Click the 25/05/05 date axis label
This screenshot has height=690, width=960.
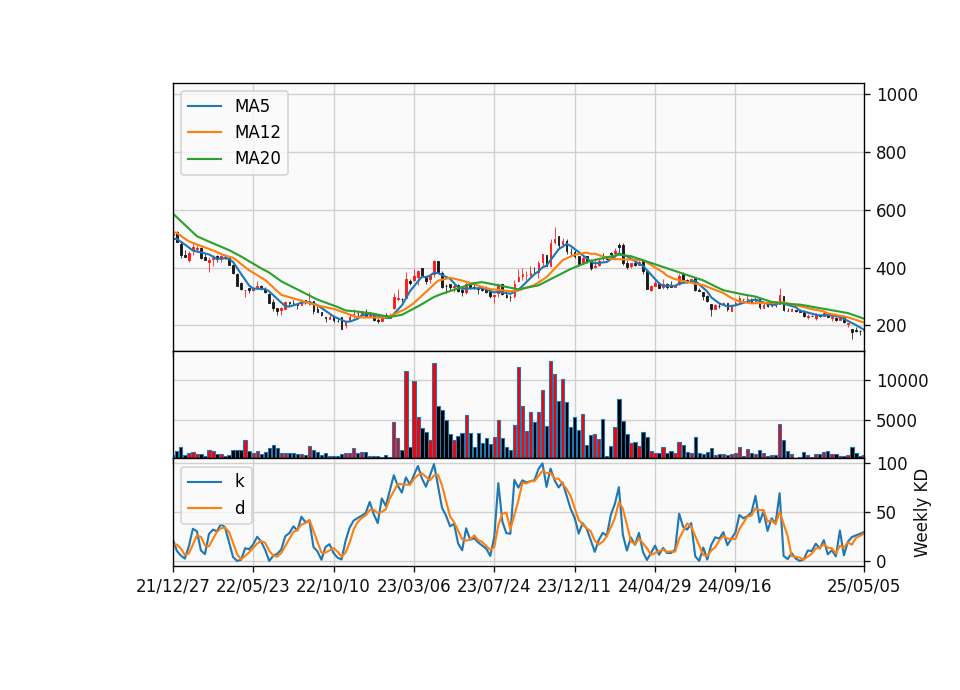pyautogui.click(x=864, y=586)
